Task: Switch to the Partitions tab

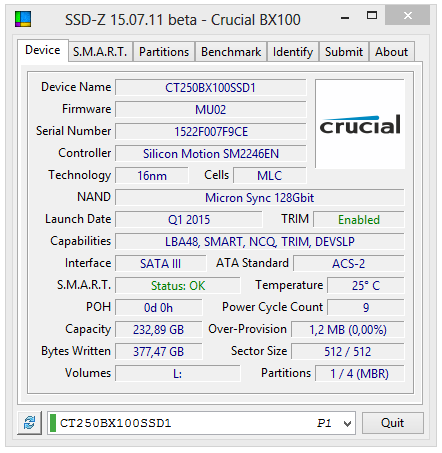Action: click(x=164, y=52)
